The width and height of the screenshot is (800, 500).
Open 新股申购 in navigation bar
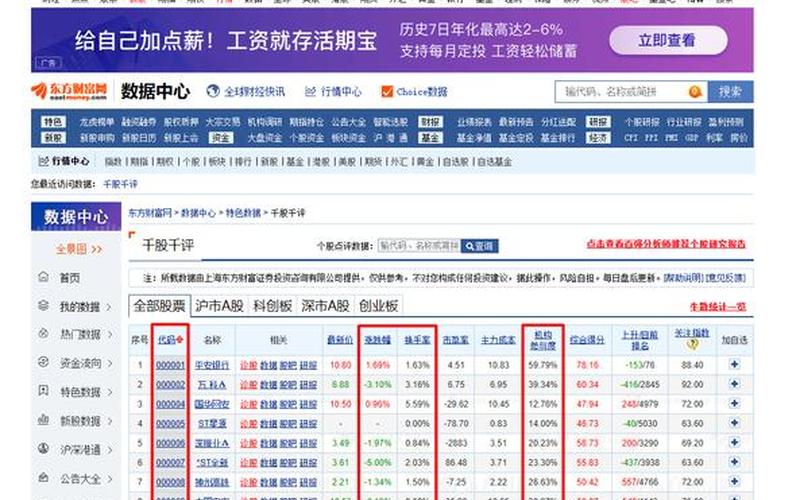pos(96,138)
